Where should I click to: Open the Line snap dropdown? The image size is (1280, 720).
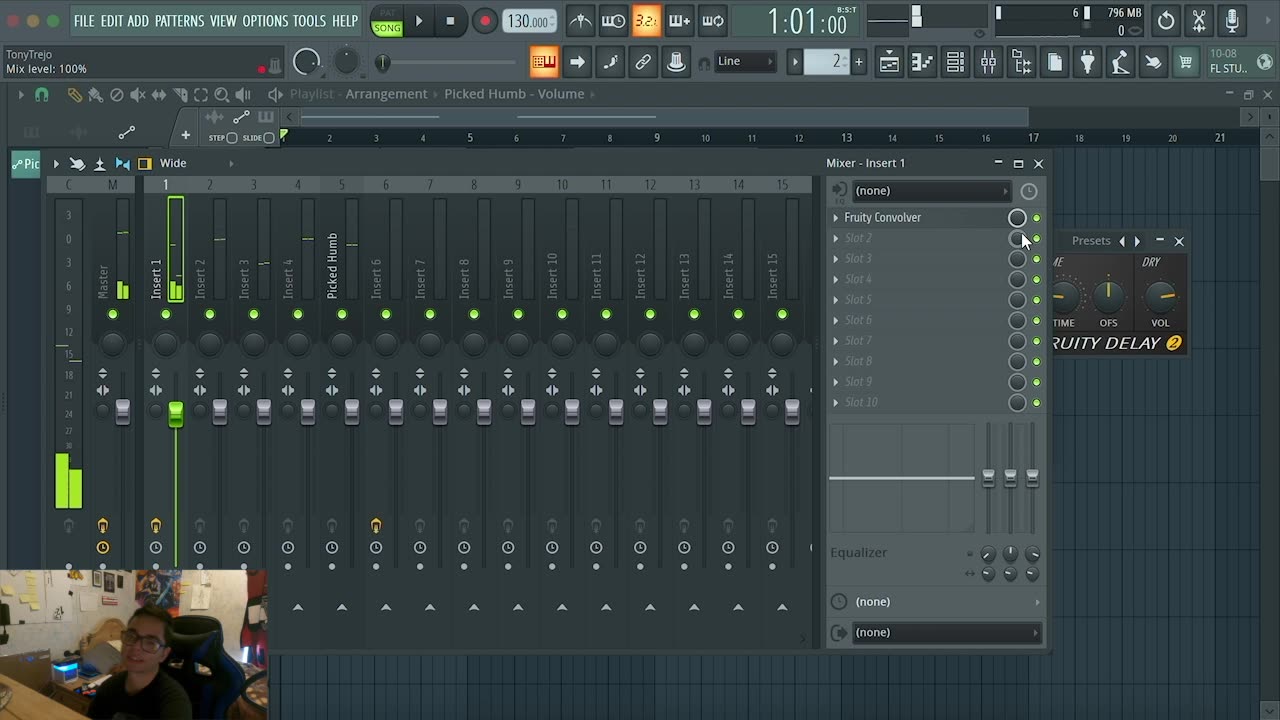pos(745,62)
